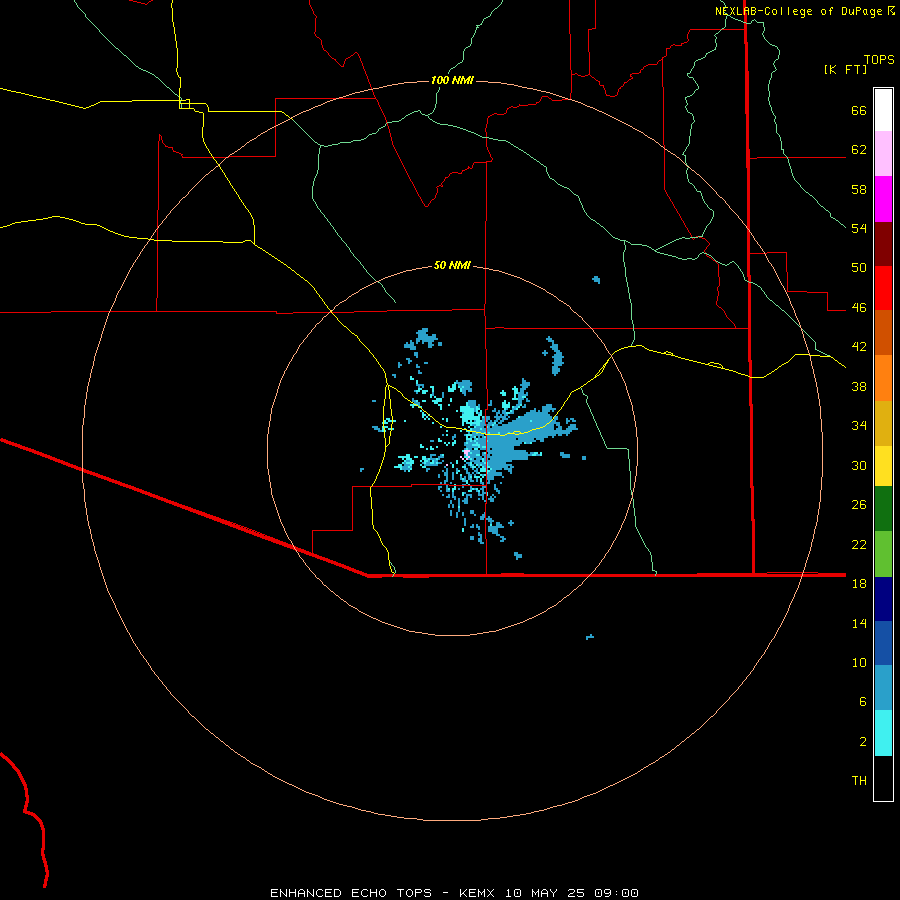
Task: Click the 62 legend value
Action: [859, 150]
